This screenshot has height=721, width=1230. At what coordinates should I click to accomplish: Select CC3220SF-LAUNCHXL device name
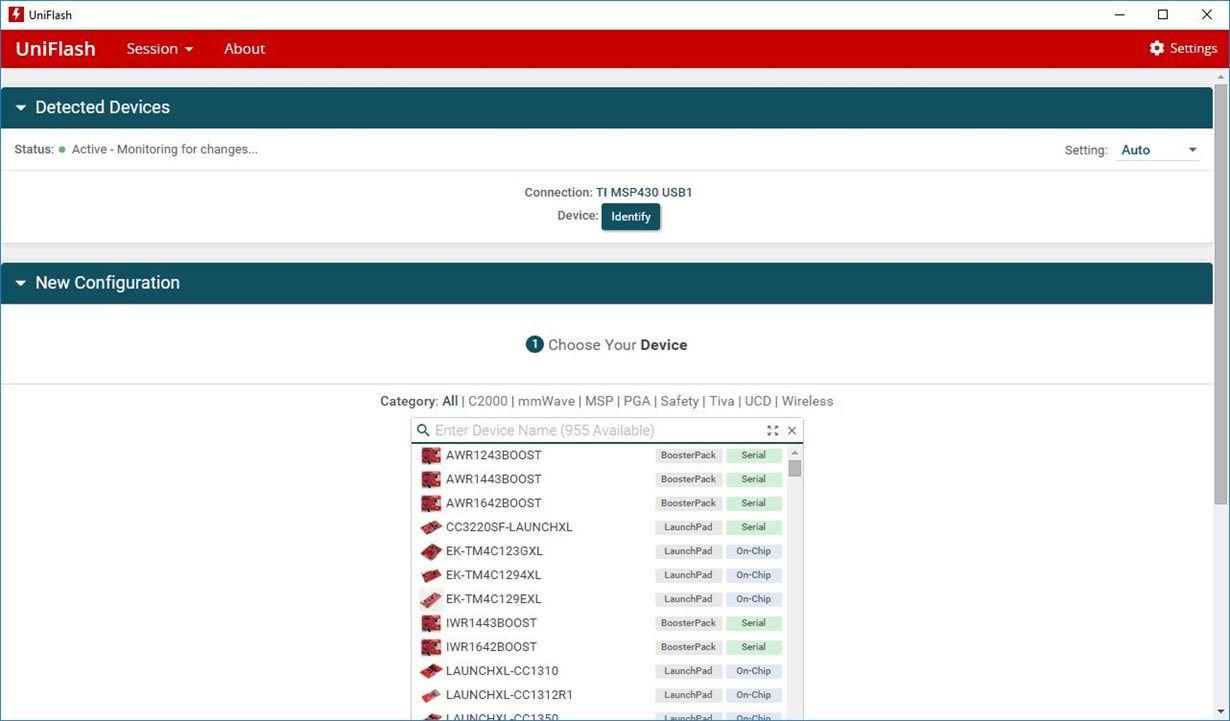tap(509, 527)
